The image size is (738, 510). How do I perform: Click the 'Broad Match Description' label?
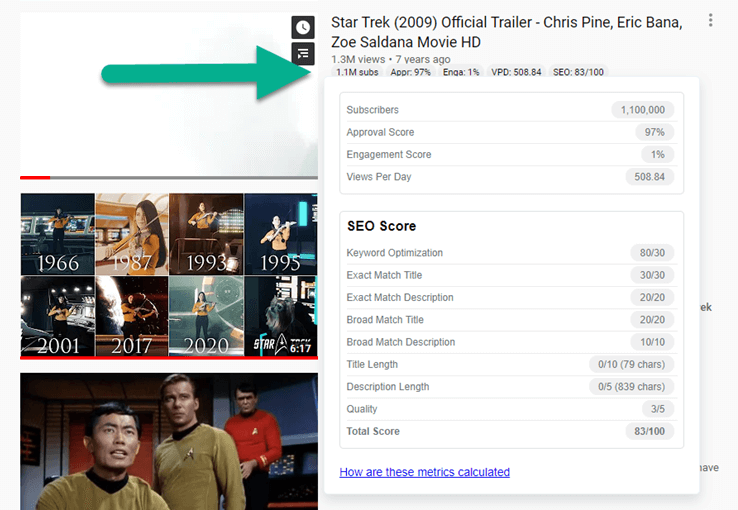401,342
